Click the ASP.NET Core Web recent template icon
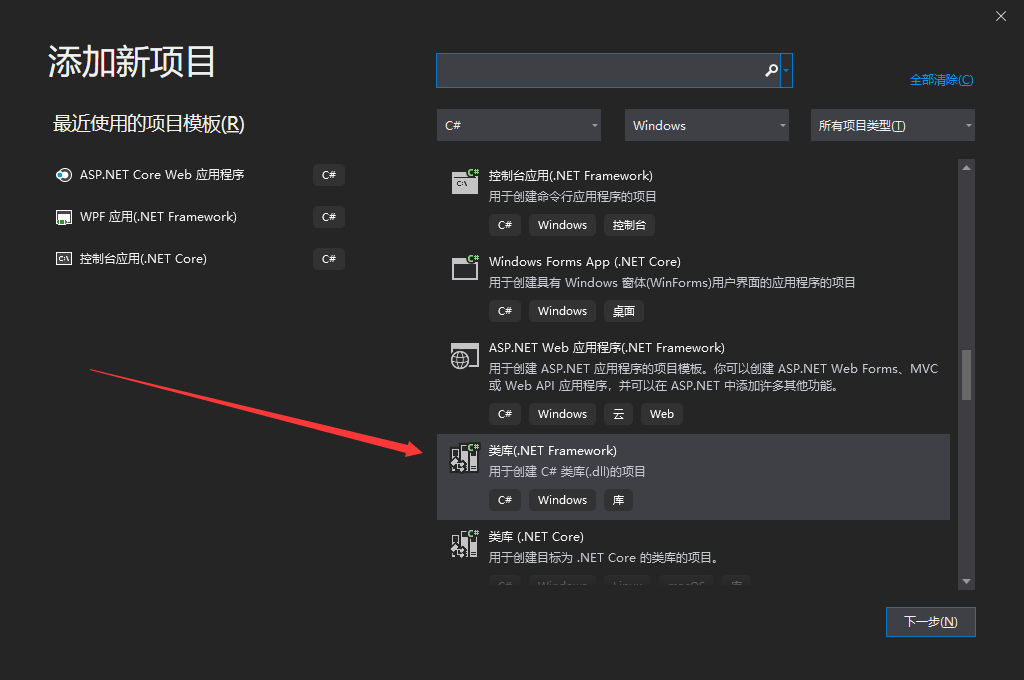Screen dimensions: 1024x680 point(63,175)
